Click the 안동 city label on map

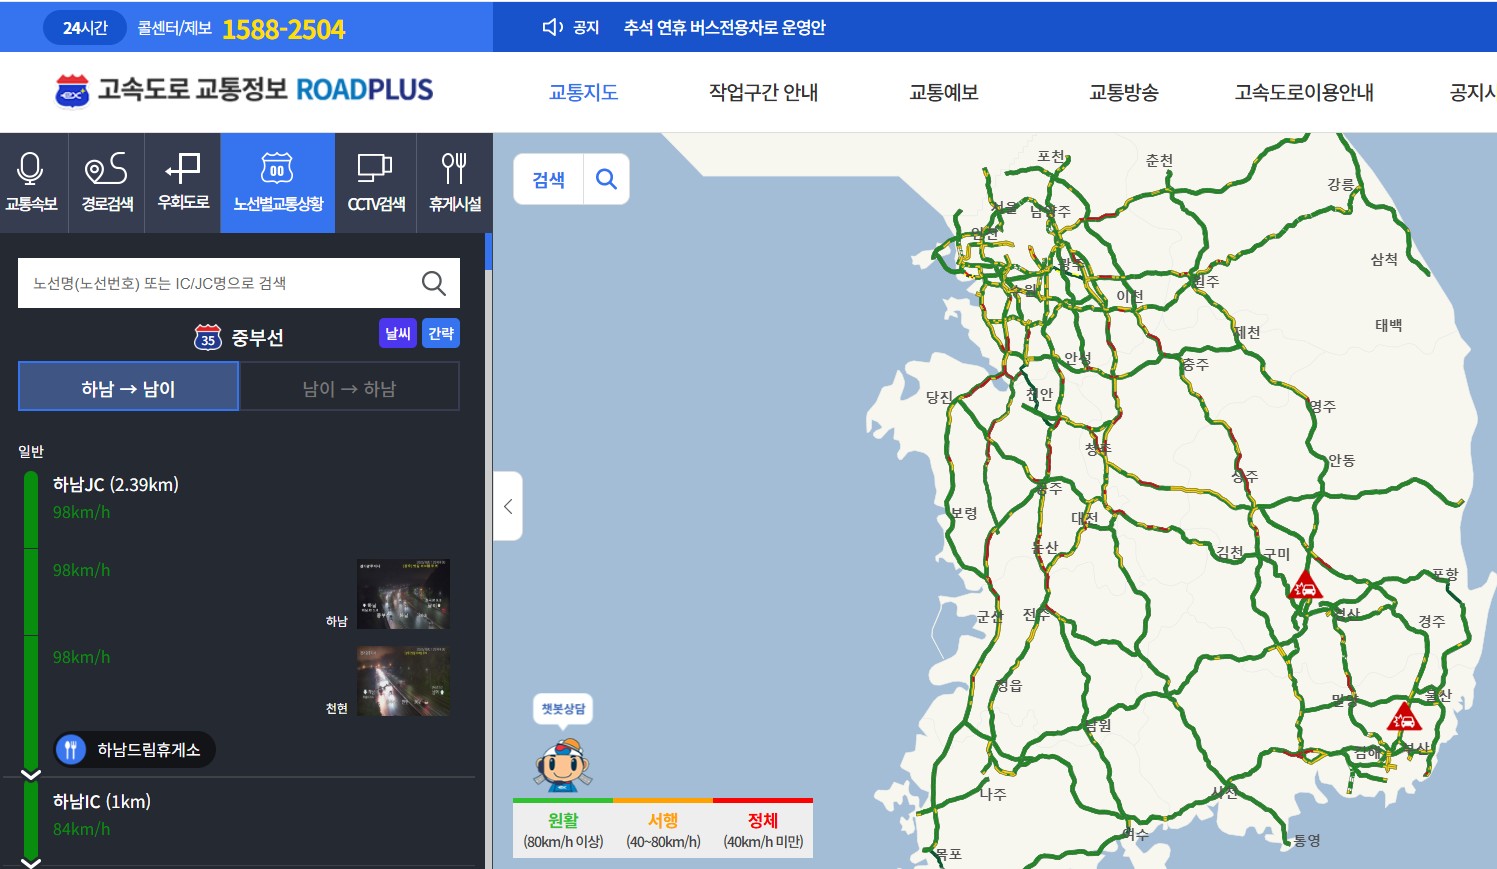point(1341,460)
